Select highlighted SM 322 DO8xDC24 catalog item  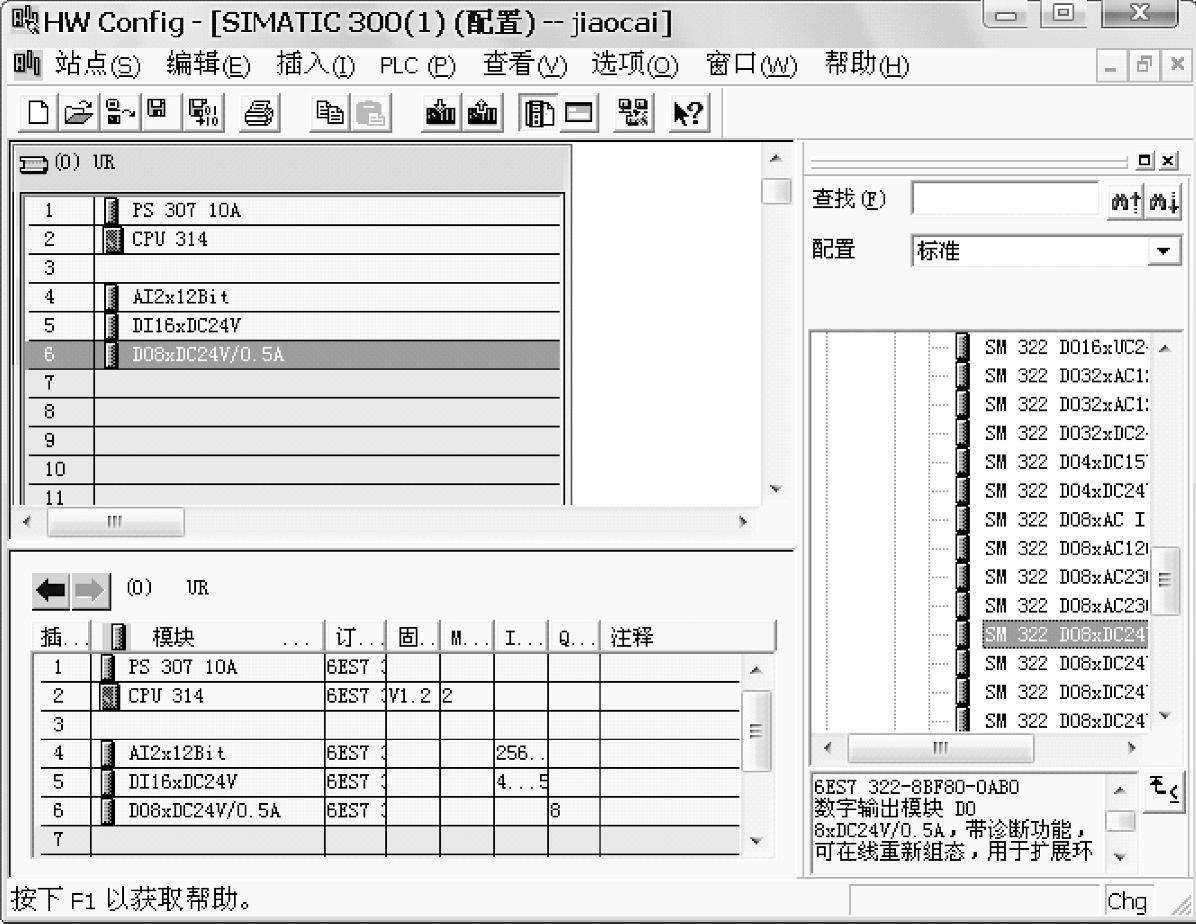click(x=1065, y=635)
